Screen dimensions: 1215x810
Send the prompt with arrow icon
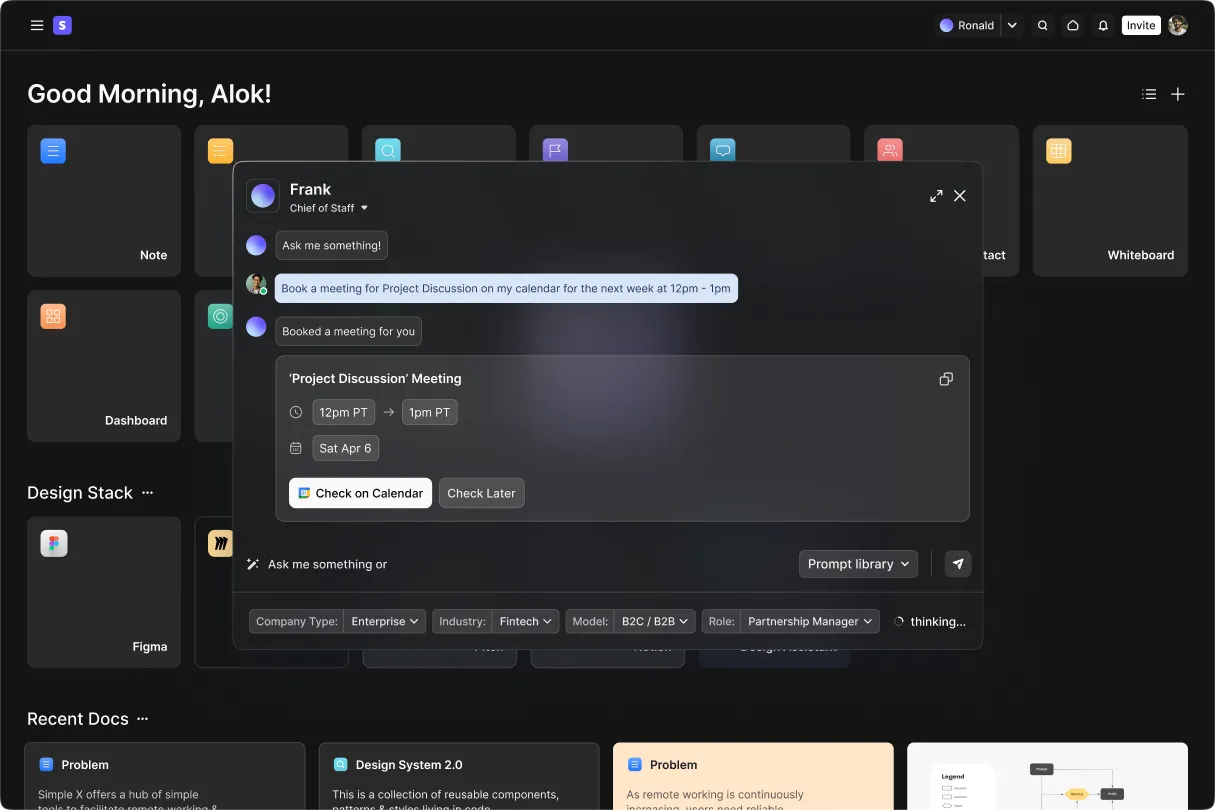pyautogui.click(x=958, y=564)
